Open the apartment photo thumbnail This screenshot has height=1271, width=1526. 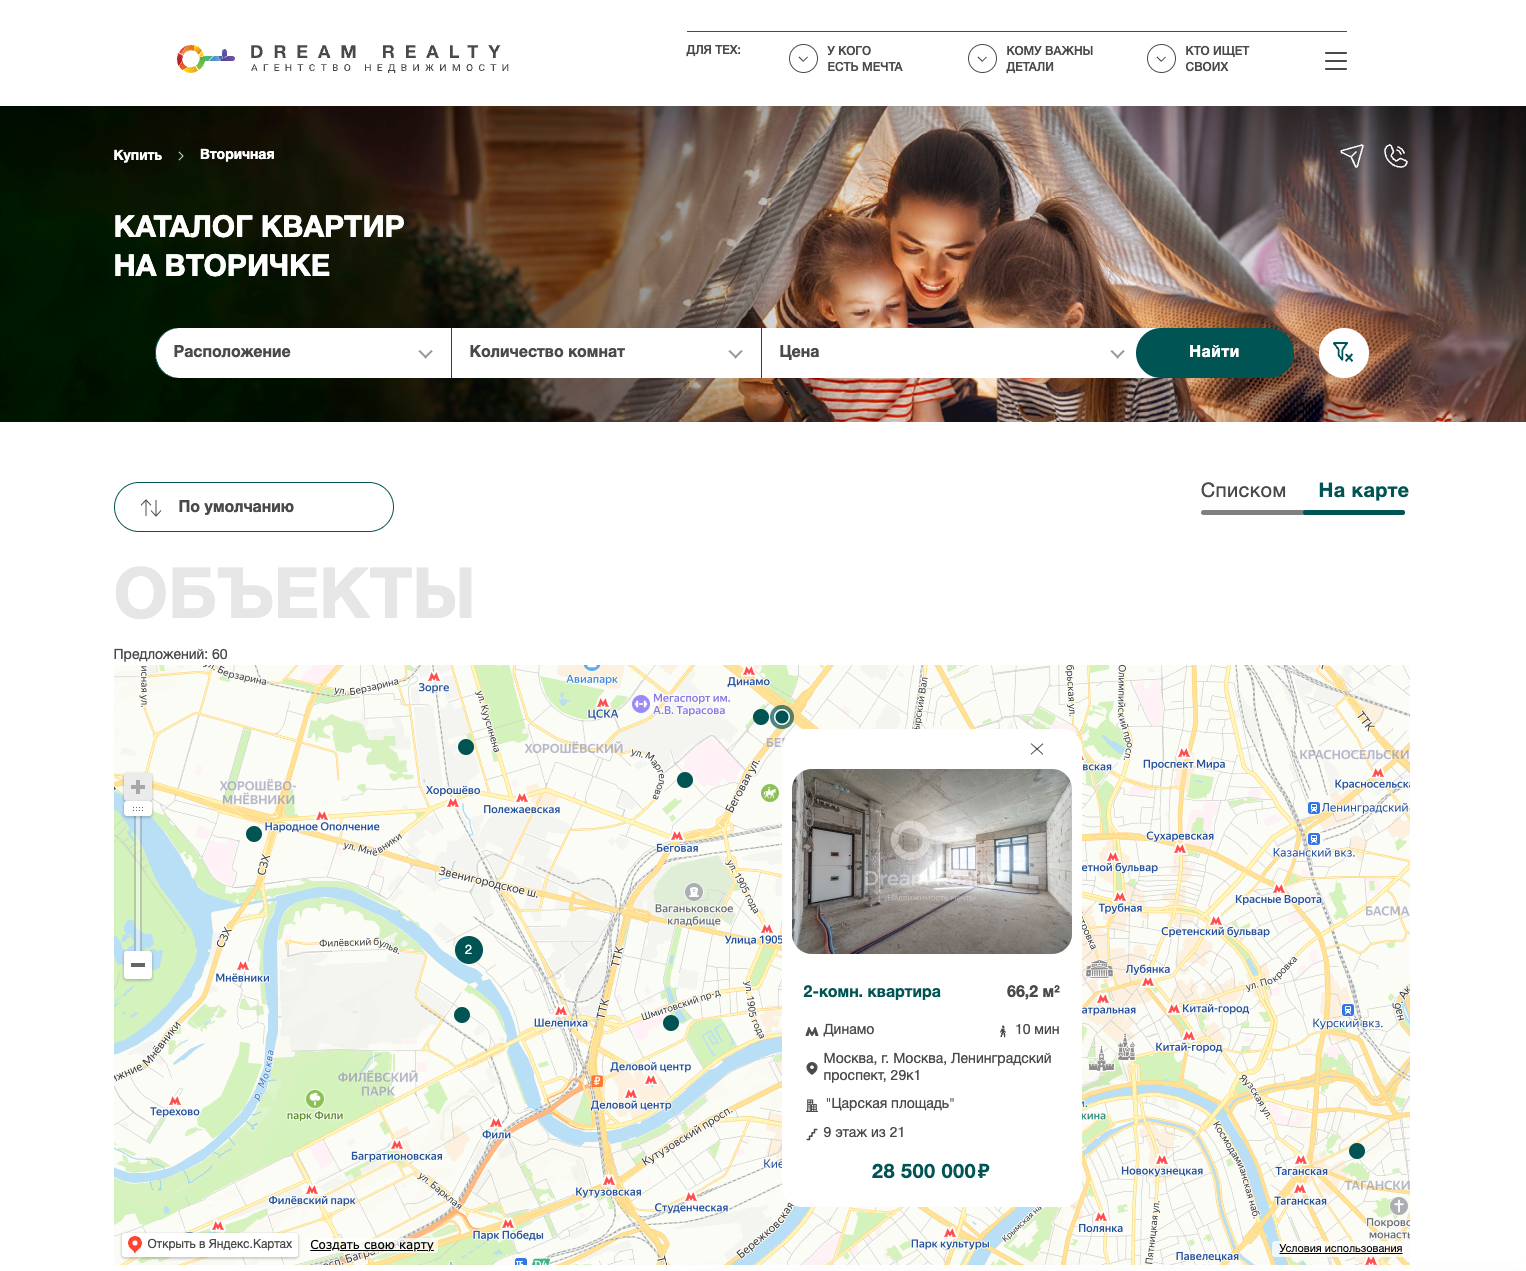[x=931, y=861]
